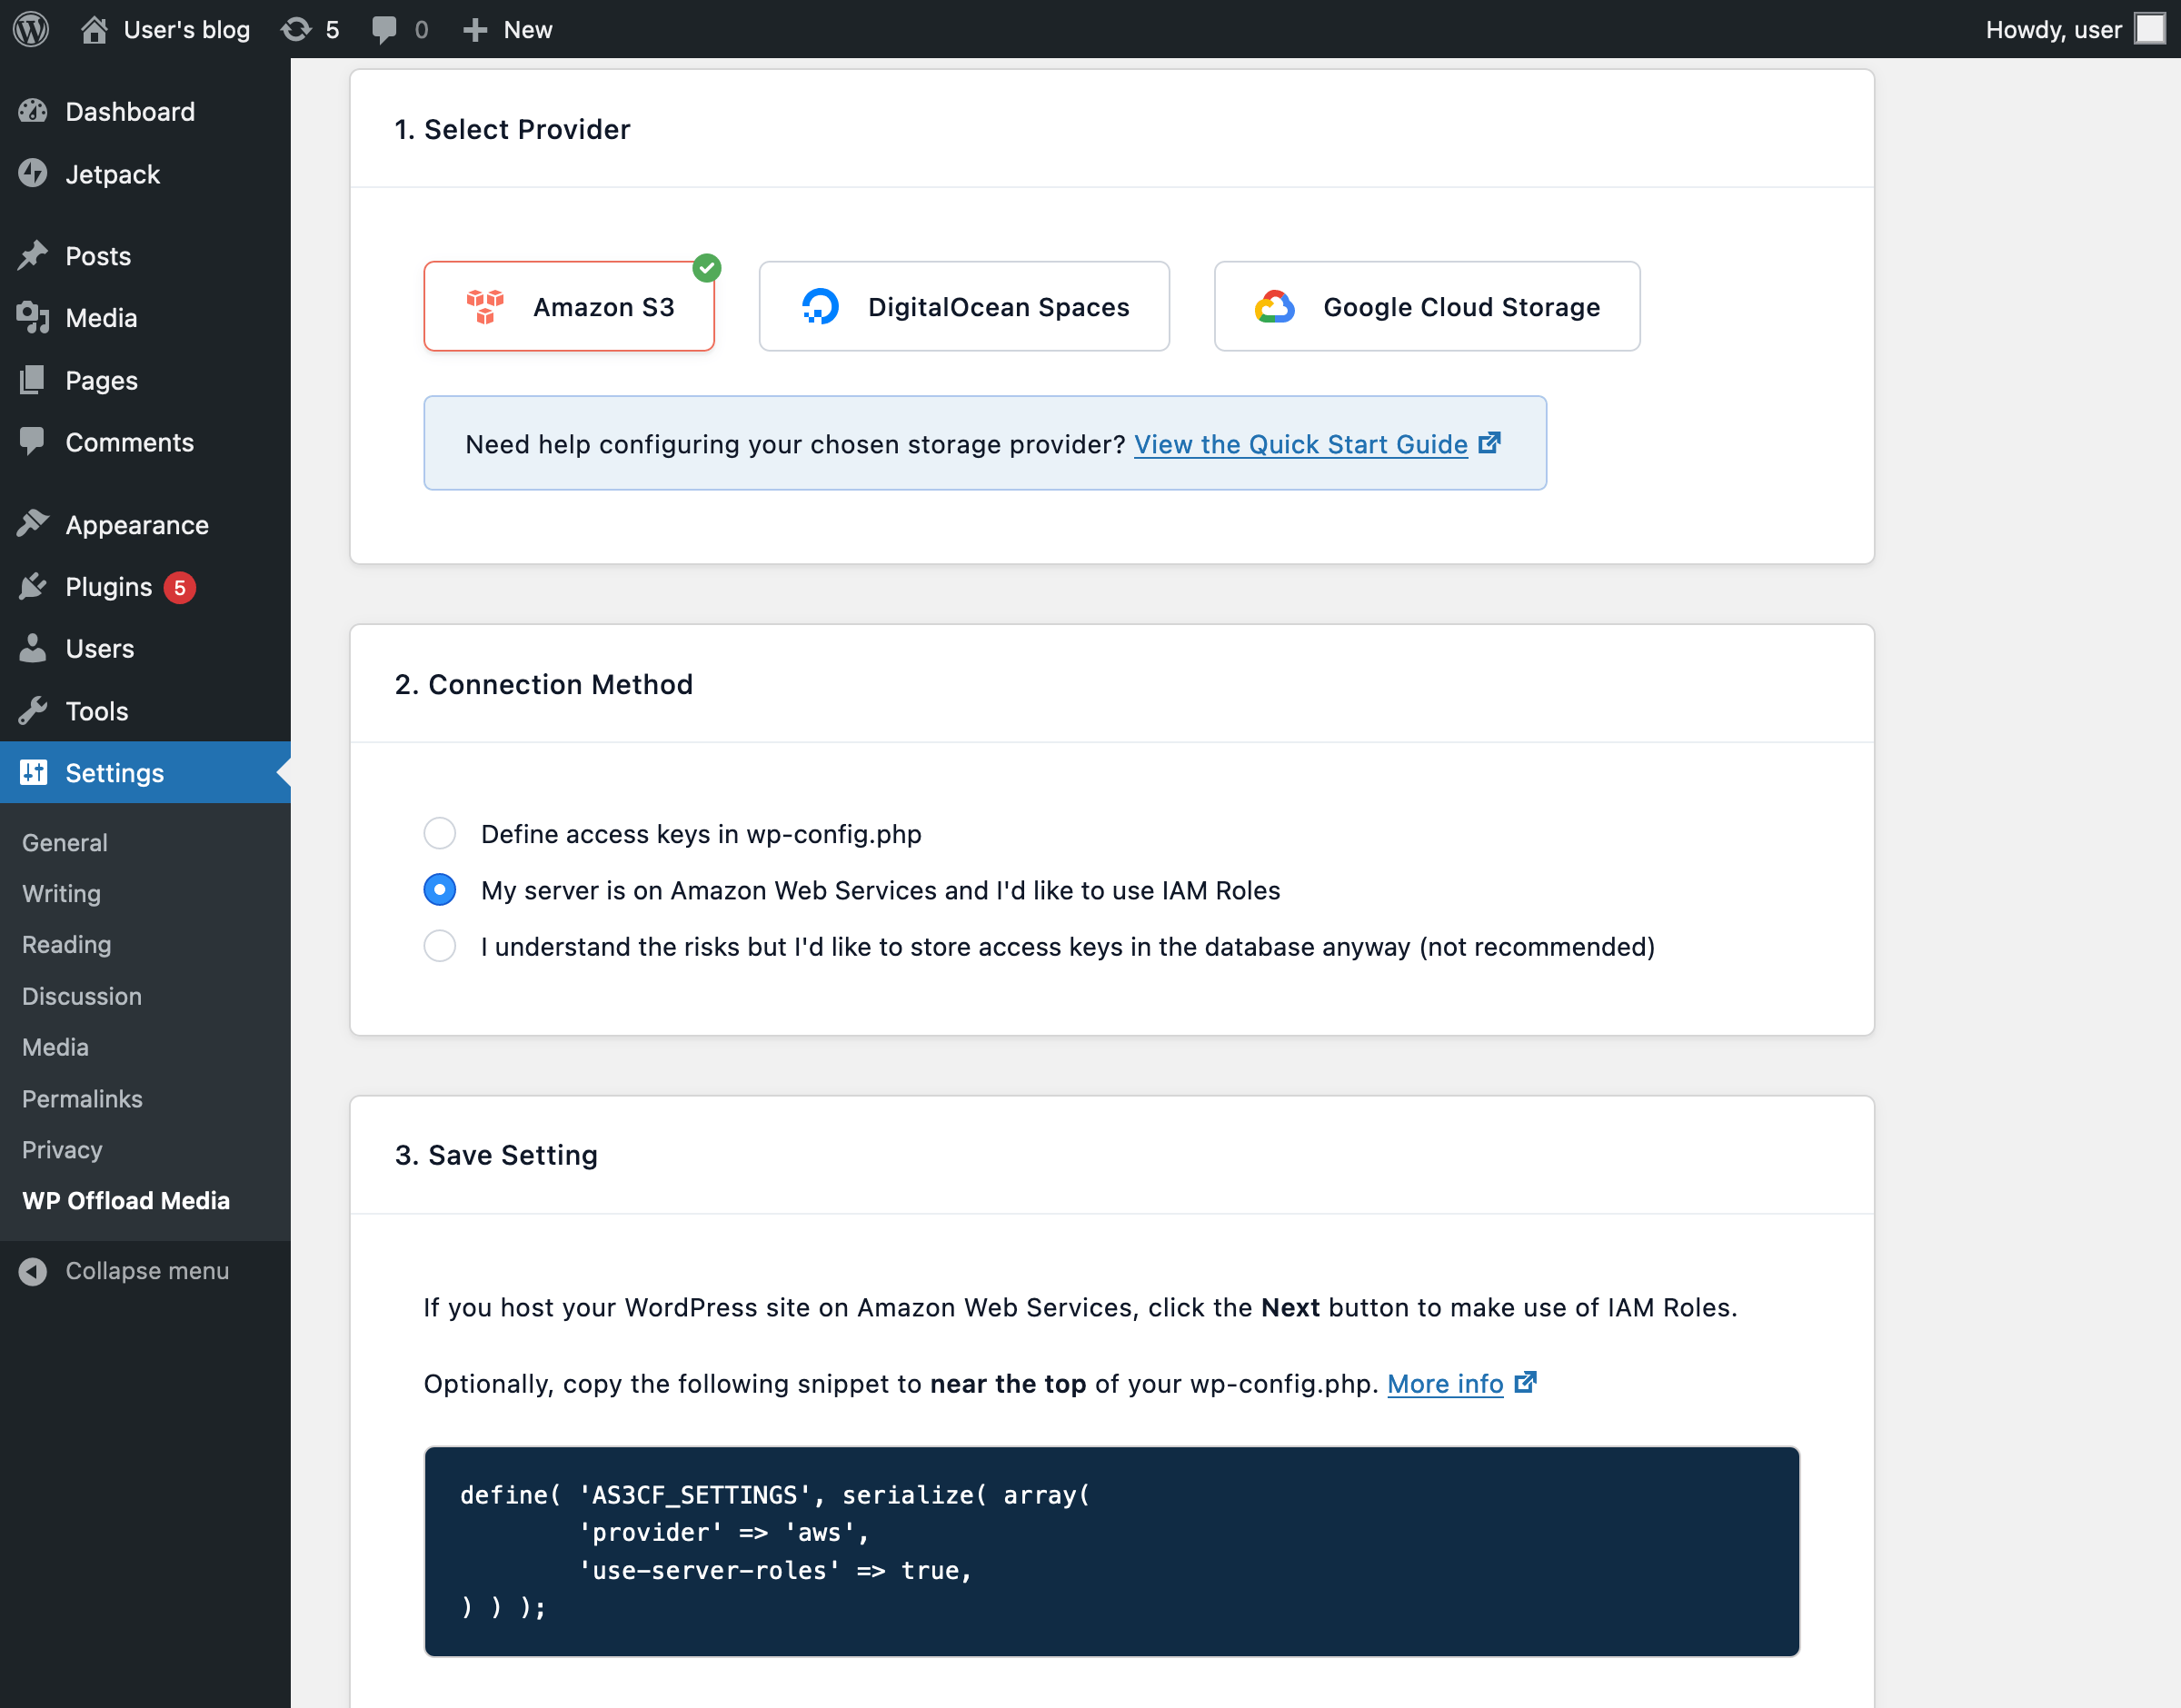Select the Amazon S3 provider icon

tap(485, 306)
